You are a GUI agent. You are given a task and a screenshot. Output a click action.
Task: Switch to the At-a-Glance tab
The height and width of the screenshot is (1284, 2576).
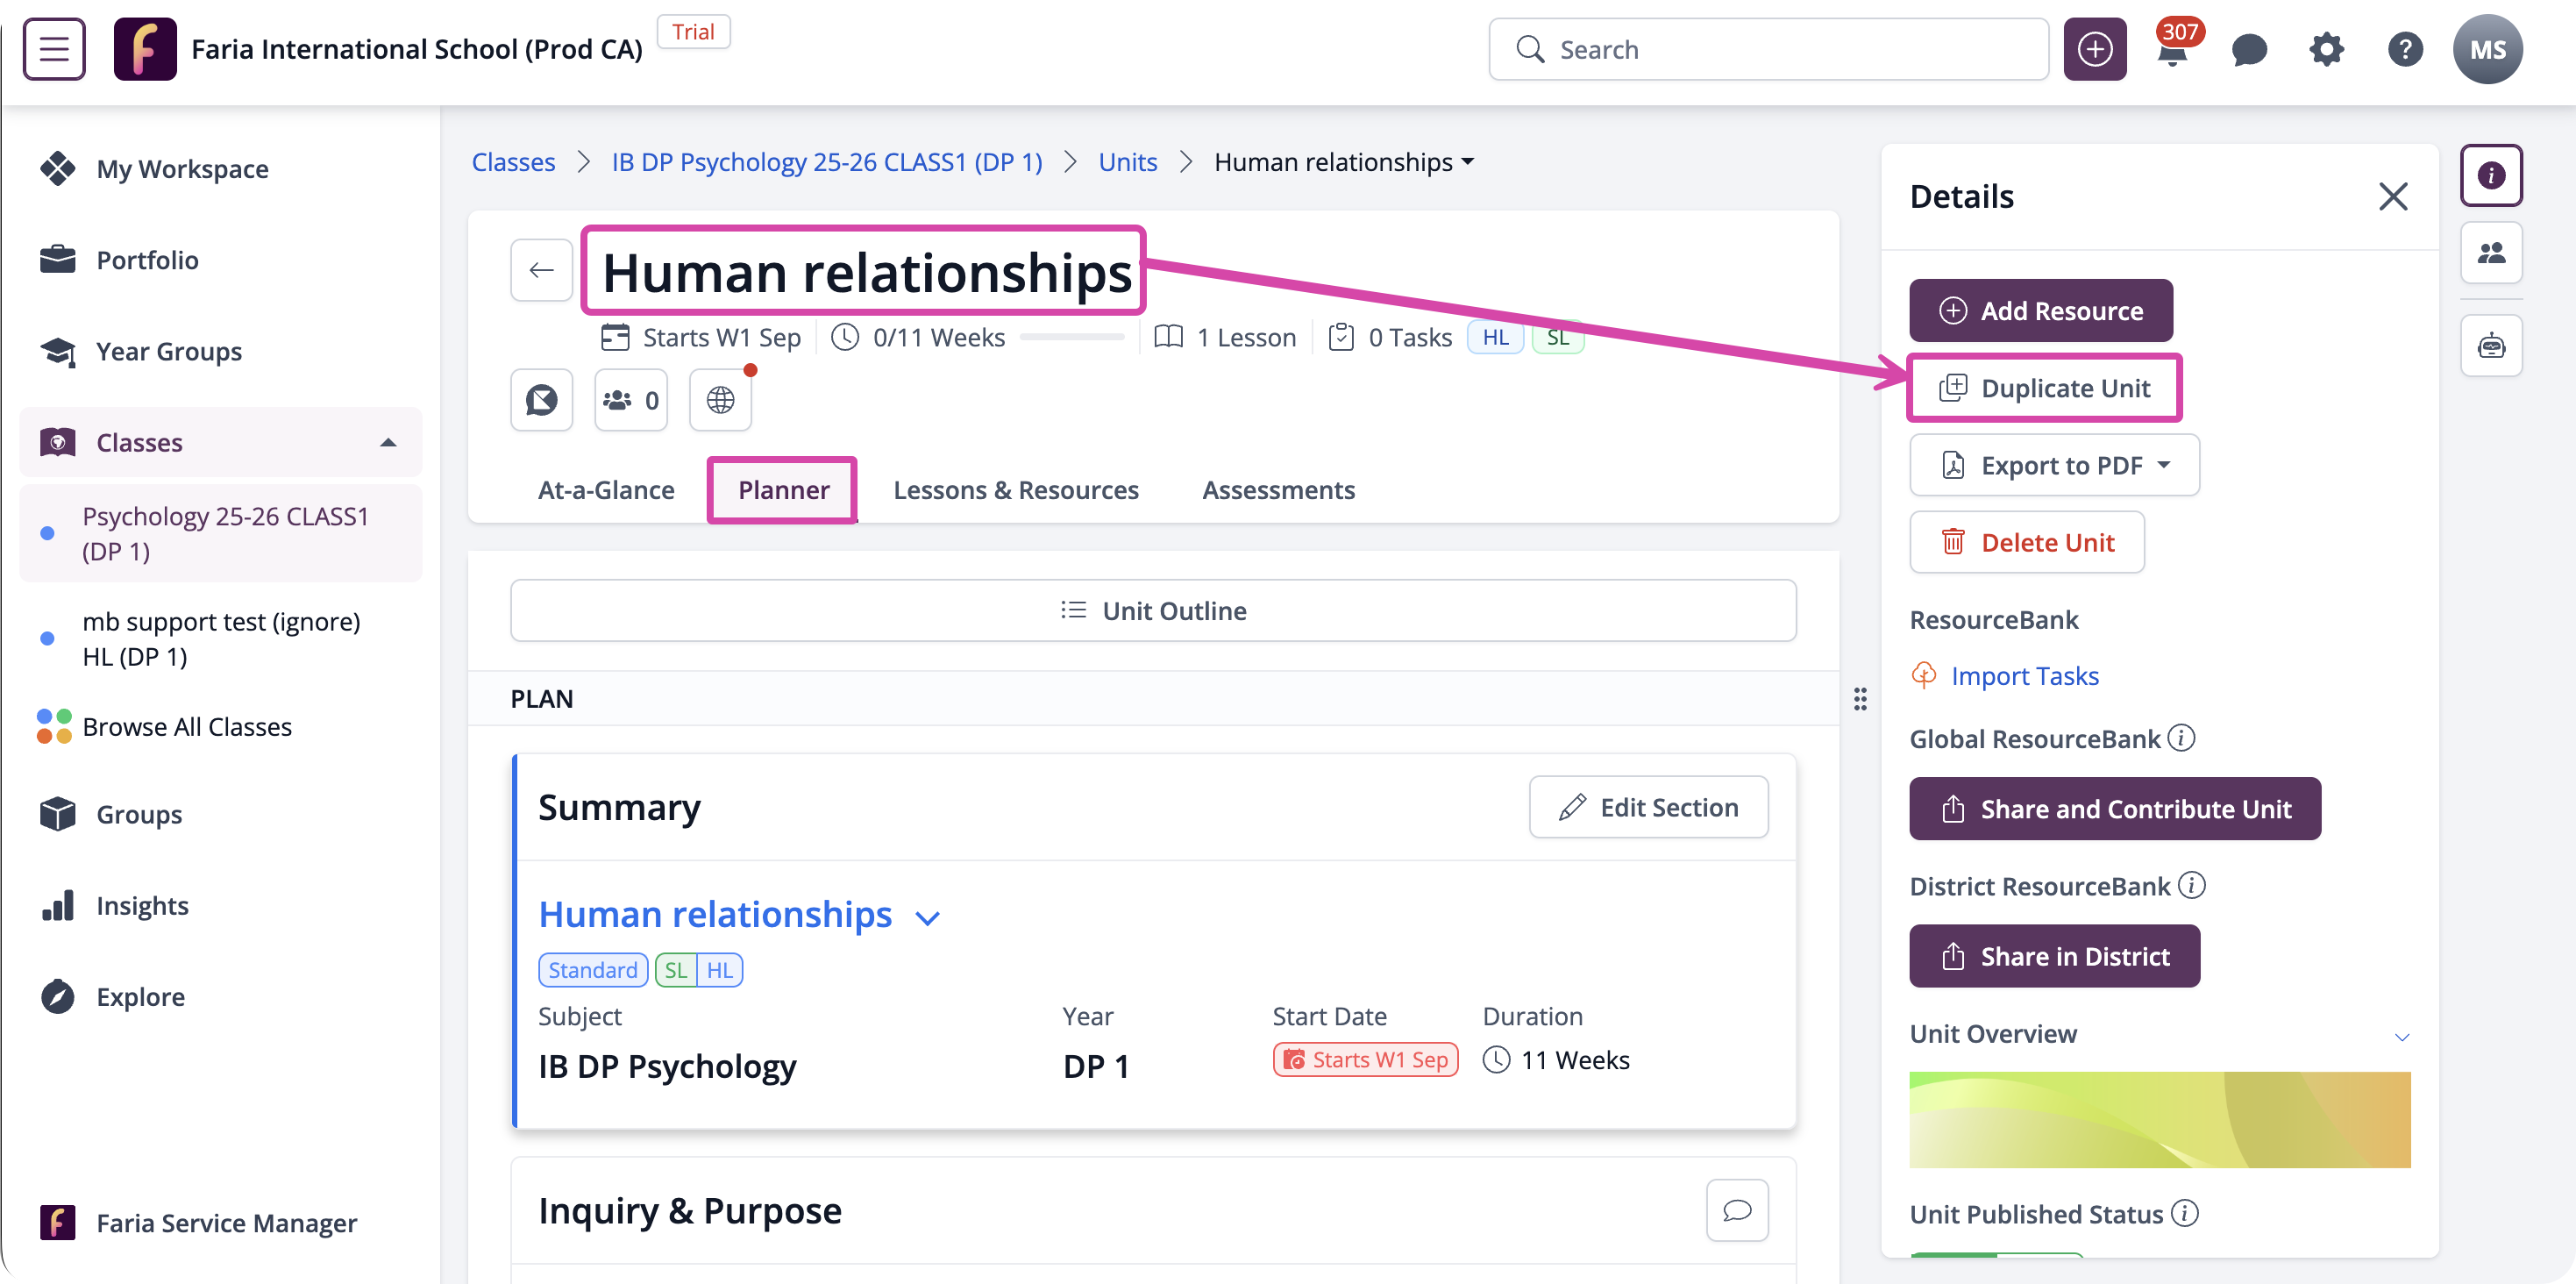tap(606, 490)
